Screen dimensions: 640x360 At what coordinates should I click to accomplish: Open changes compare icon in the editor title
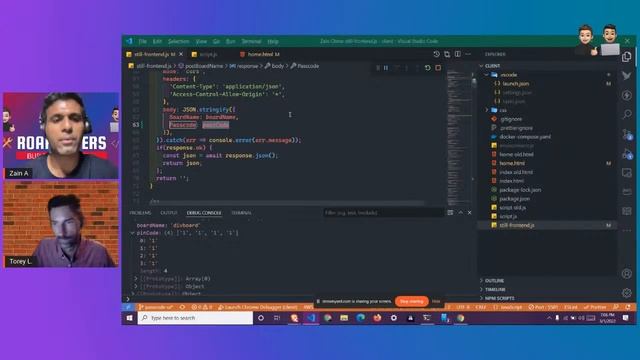447,54
